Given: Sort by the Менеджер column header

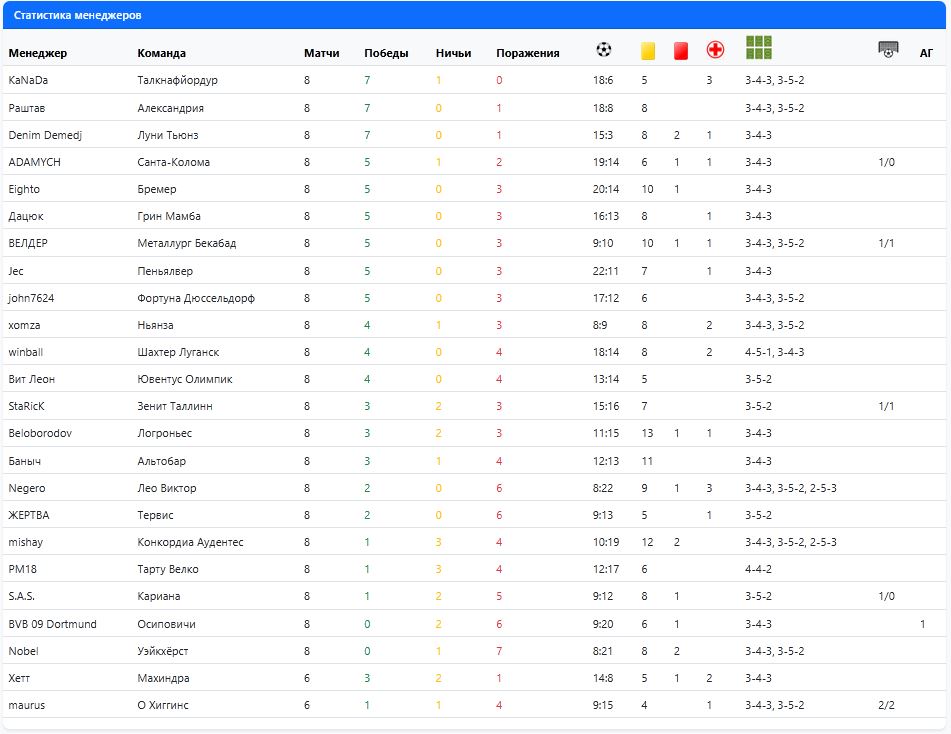Looking at the screenshot, I should 38,53.
